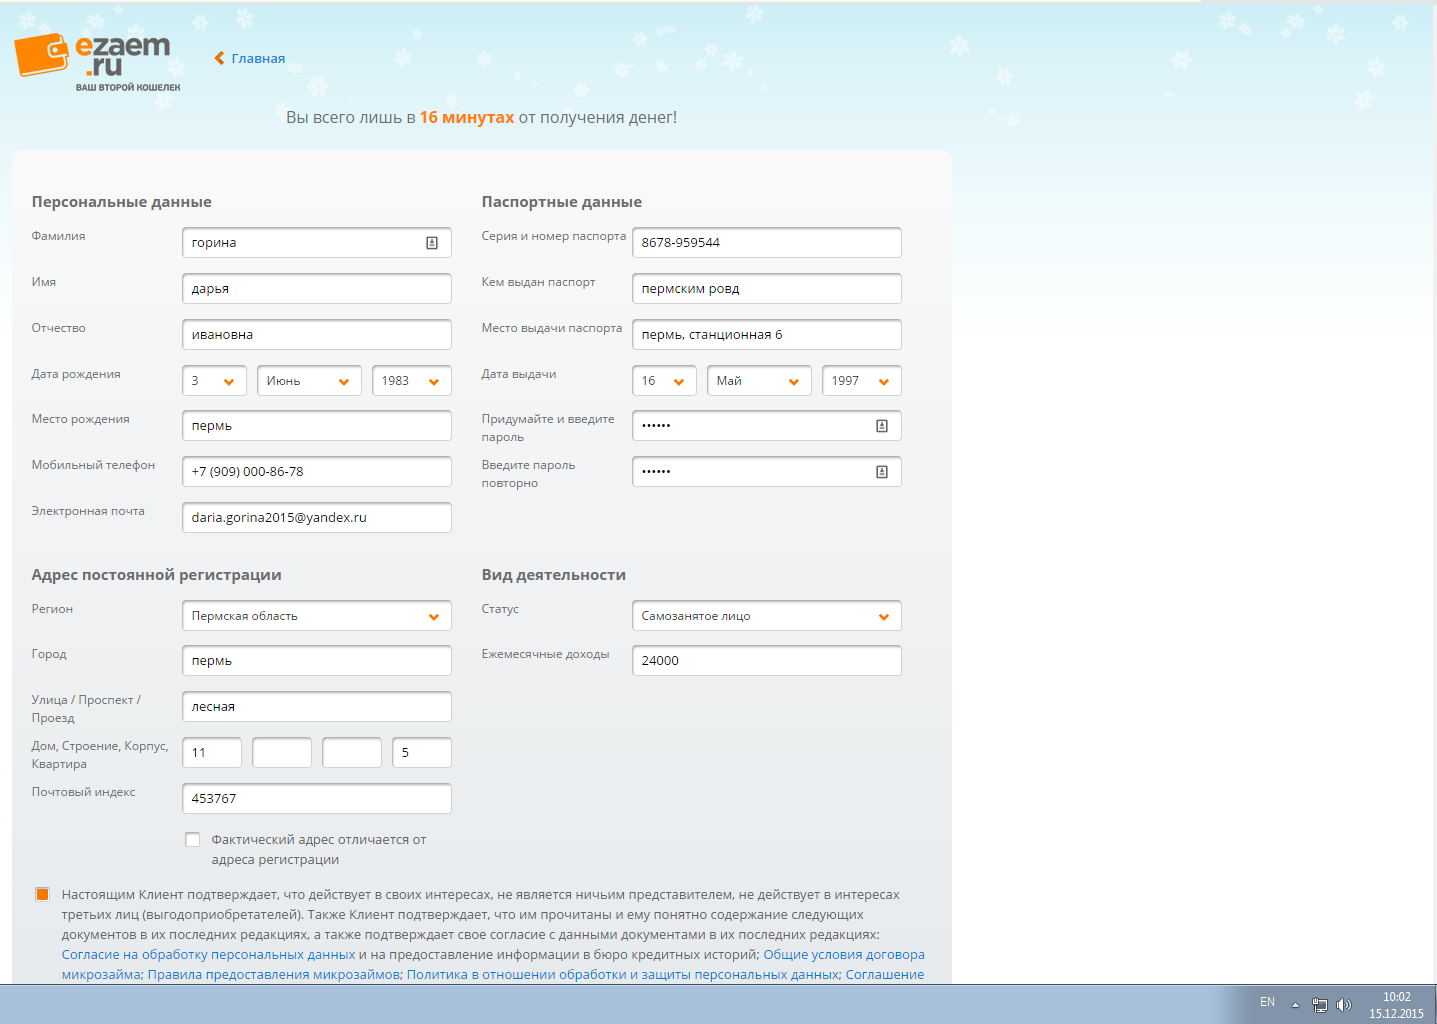
Task: Click the ezaem.ru wallet logo
Action: tap(97, 62)
